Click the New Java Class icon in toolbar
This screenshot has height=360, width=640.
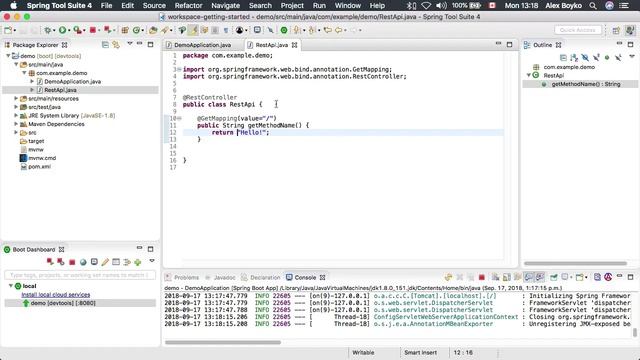(136, 30)
